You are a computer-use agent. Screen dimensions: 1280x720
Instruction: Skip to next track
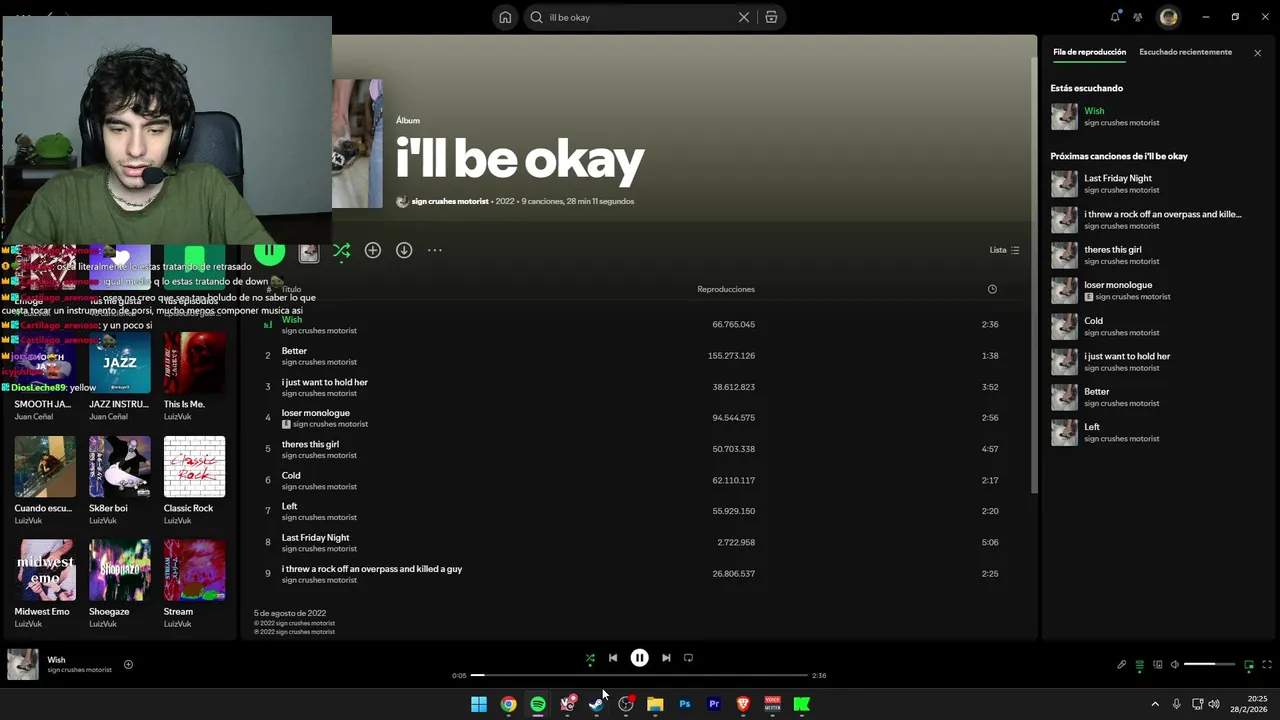coord(666,658)
